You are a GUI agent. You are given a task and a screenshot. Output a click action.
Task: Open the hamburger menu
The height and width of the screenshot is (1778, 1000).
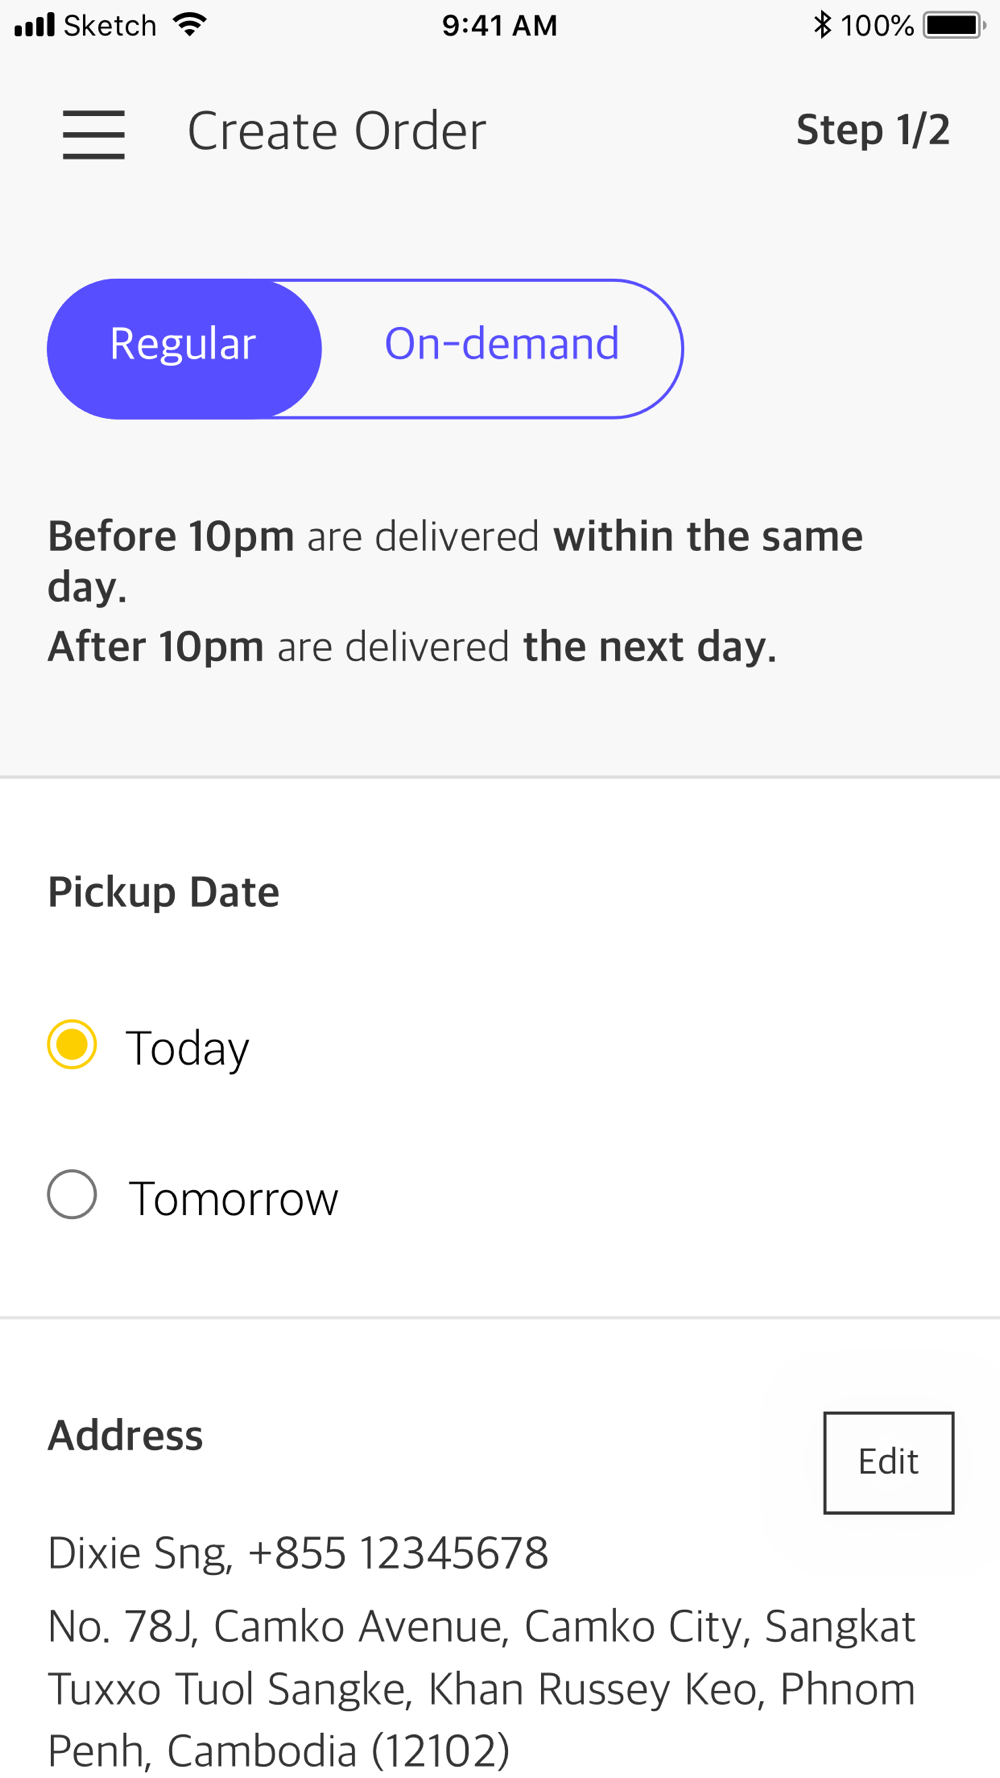94,134
